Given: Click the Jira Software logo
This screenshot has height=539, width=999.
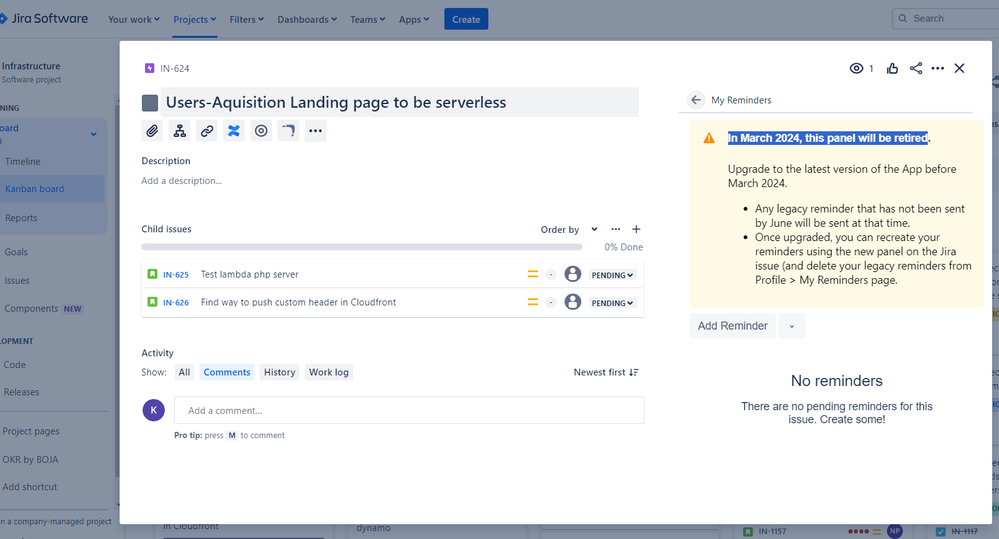Looking at the screenshot, I should click(43, 18).
